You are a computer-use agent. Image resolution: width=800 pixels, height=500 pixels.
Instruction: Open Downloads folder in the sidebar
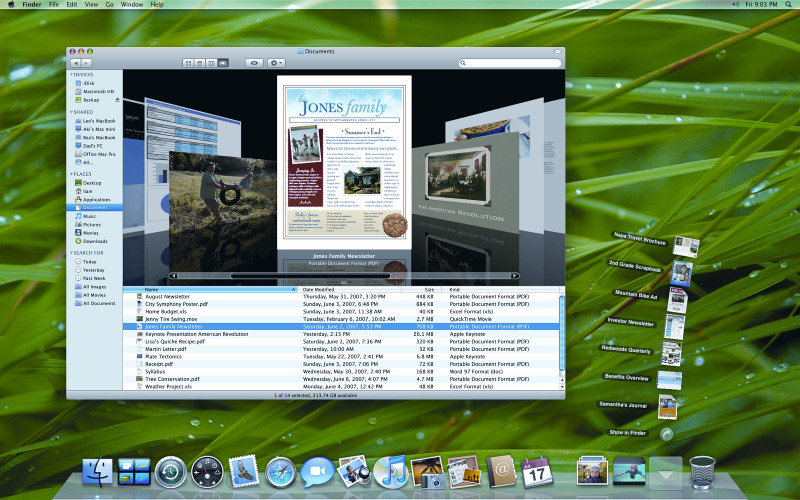tap(91, 241)
